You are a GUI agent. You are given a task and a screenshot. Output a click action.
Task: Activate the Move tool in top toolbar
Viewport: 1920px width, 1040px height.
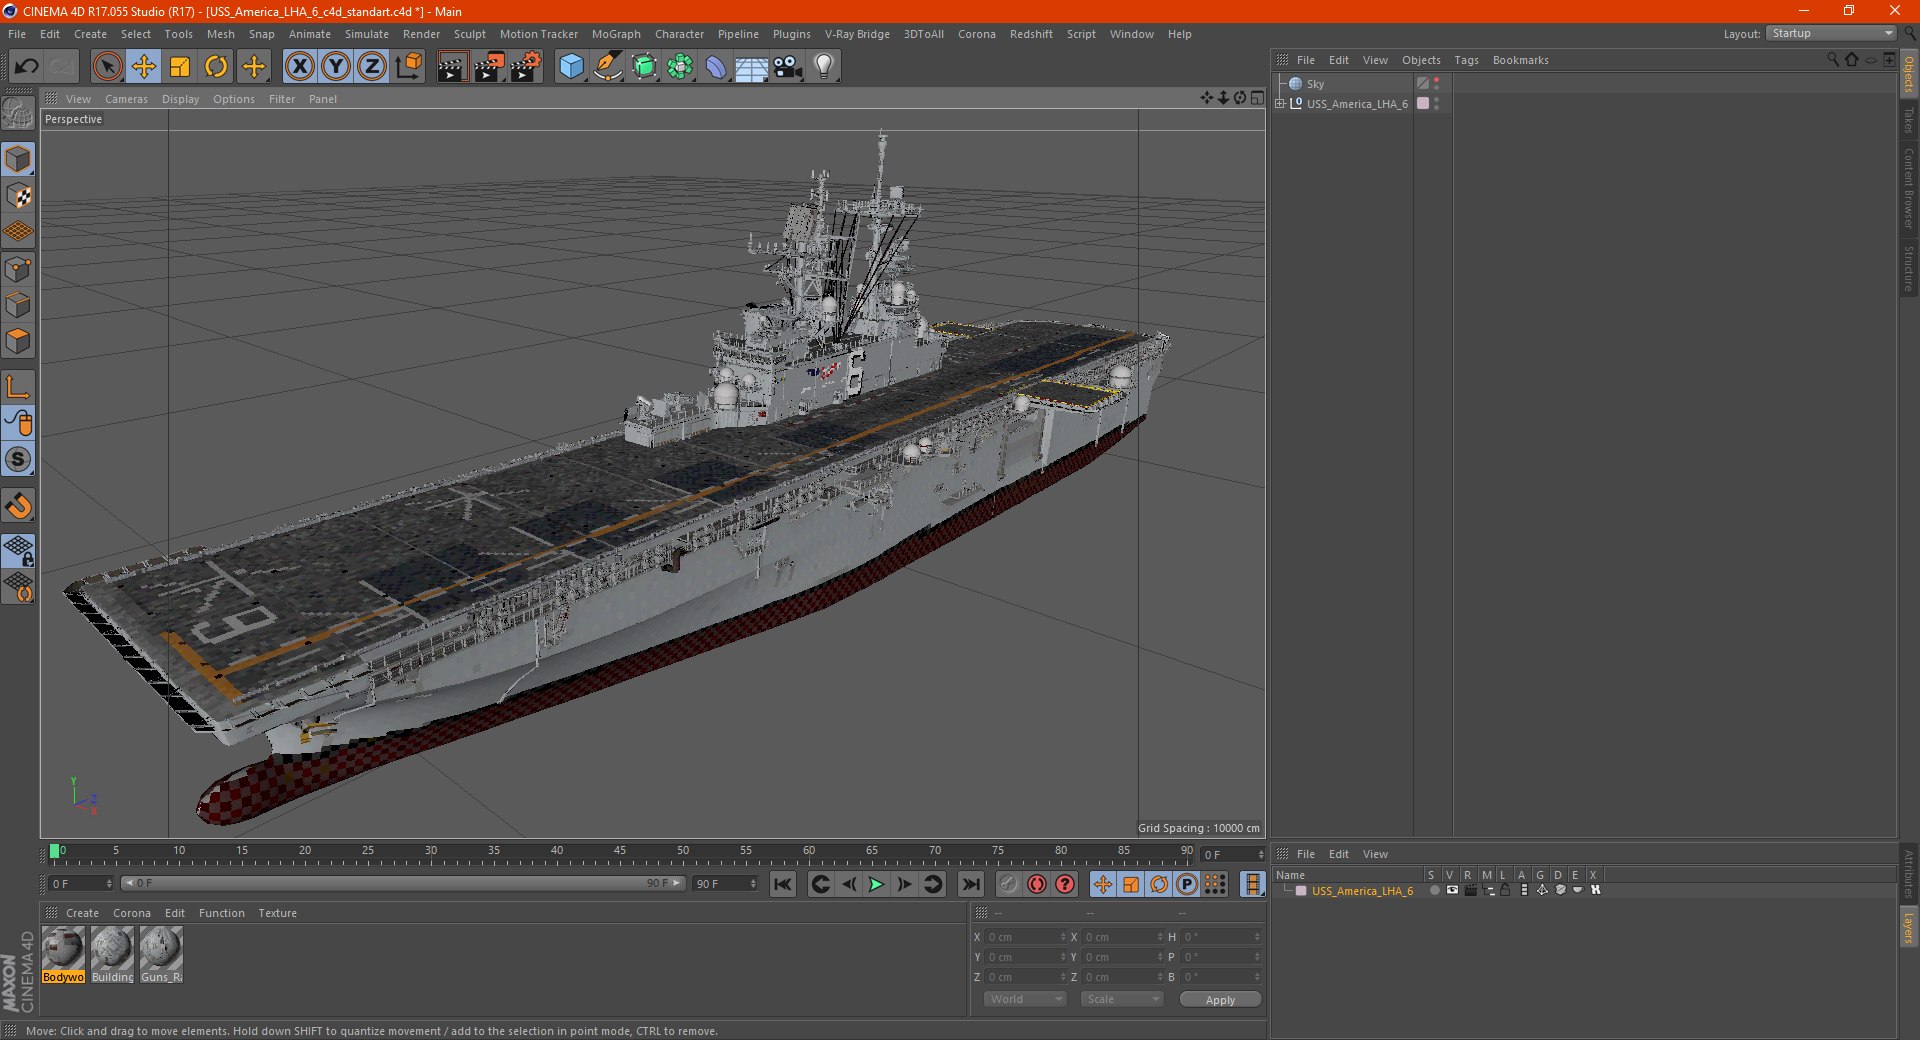144,67
